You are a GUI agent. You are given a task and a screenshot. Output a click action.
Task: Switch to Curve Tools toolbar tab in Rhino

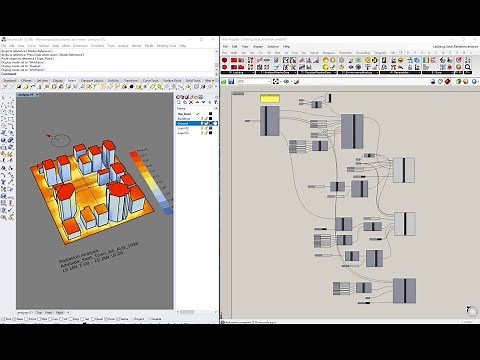151,80
